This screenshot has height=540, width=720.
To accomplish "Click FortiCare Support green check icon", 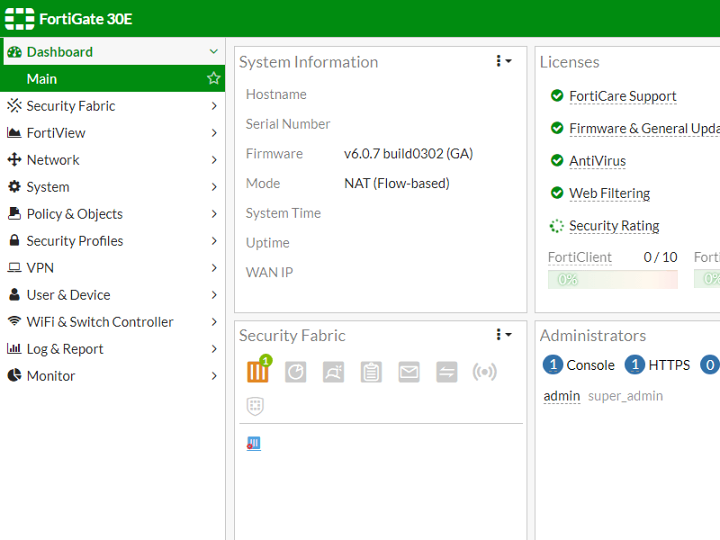I will tap(557, 96).
